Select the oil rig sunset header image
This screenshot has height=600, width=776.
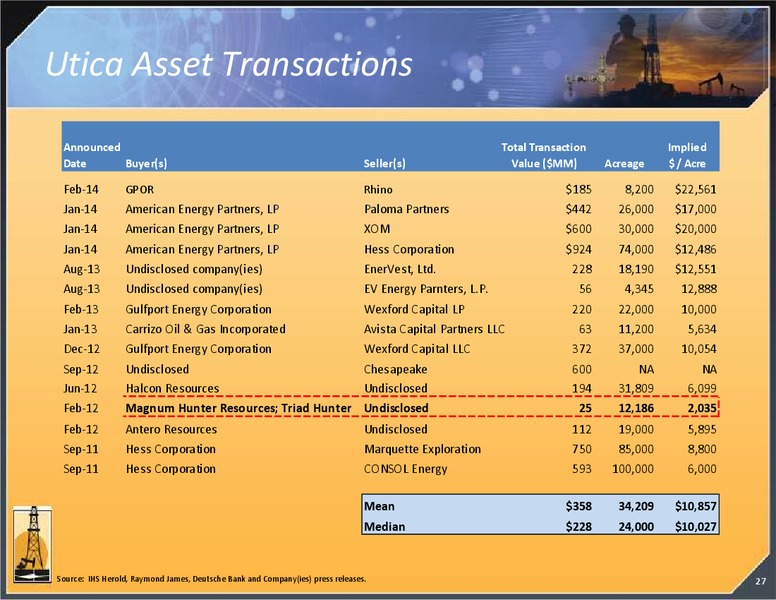[x=658, y=57]
